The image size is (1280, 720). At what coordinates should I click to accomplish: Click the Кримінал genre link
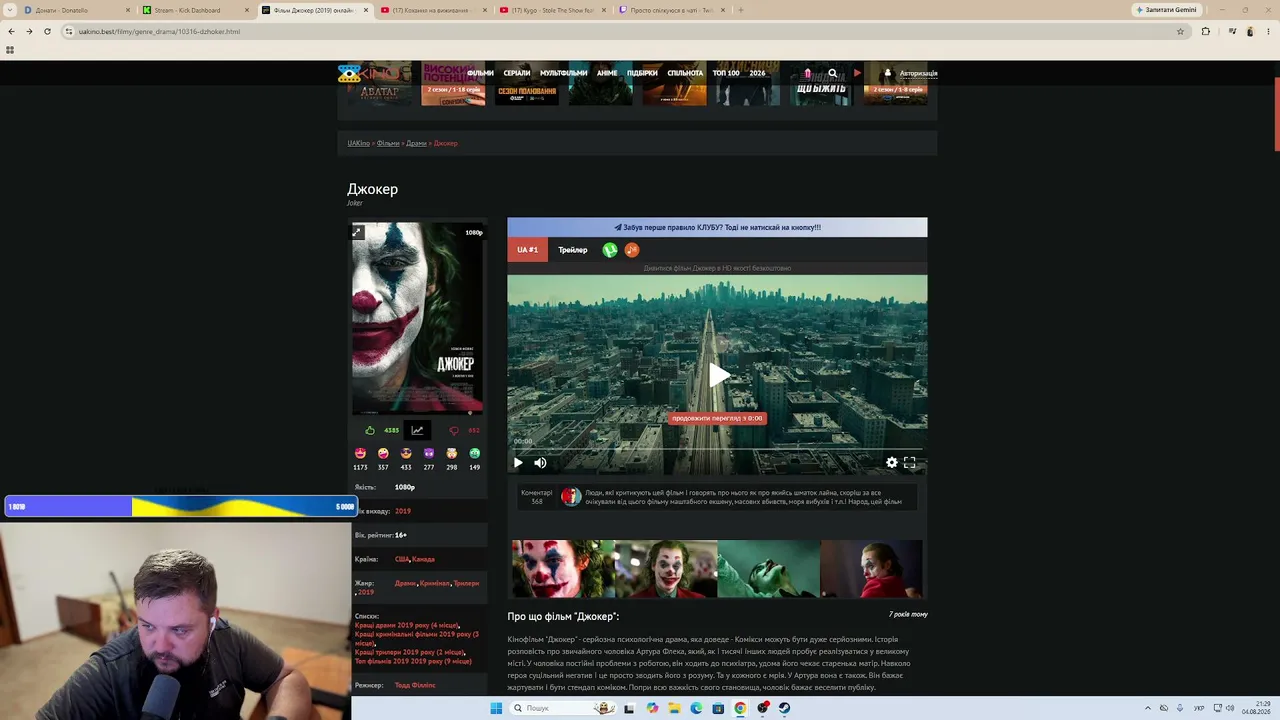[435, 583]
